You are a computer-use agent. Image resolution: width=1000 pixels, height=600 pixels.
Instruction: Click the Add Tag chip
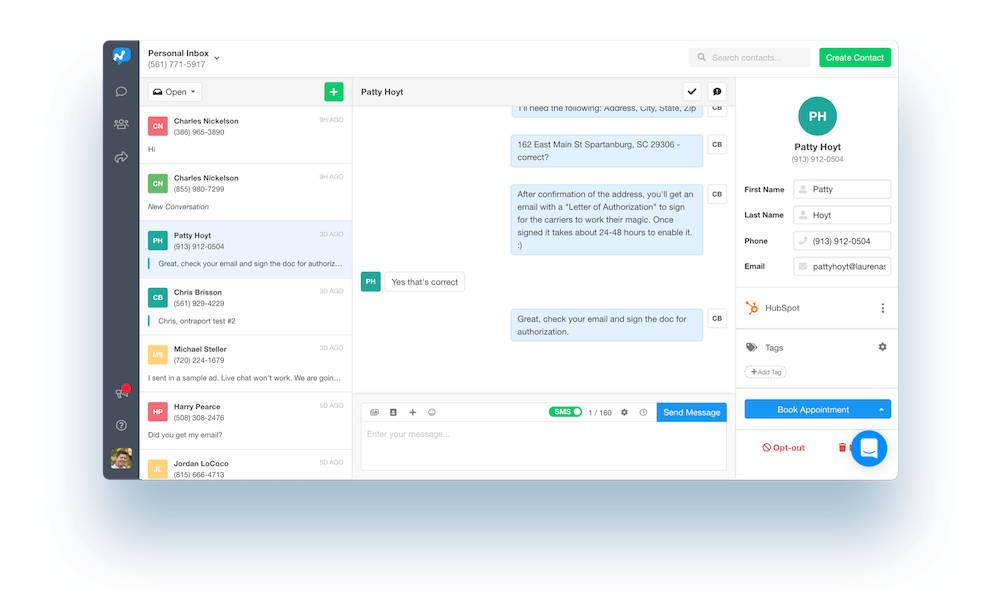coord(765,372)
